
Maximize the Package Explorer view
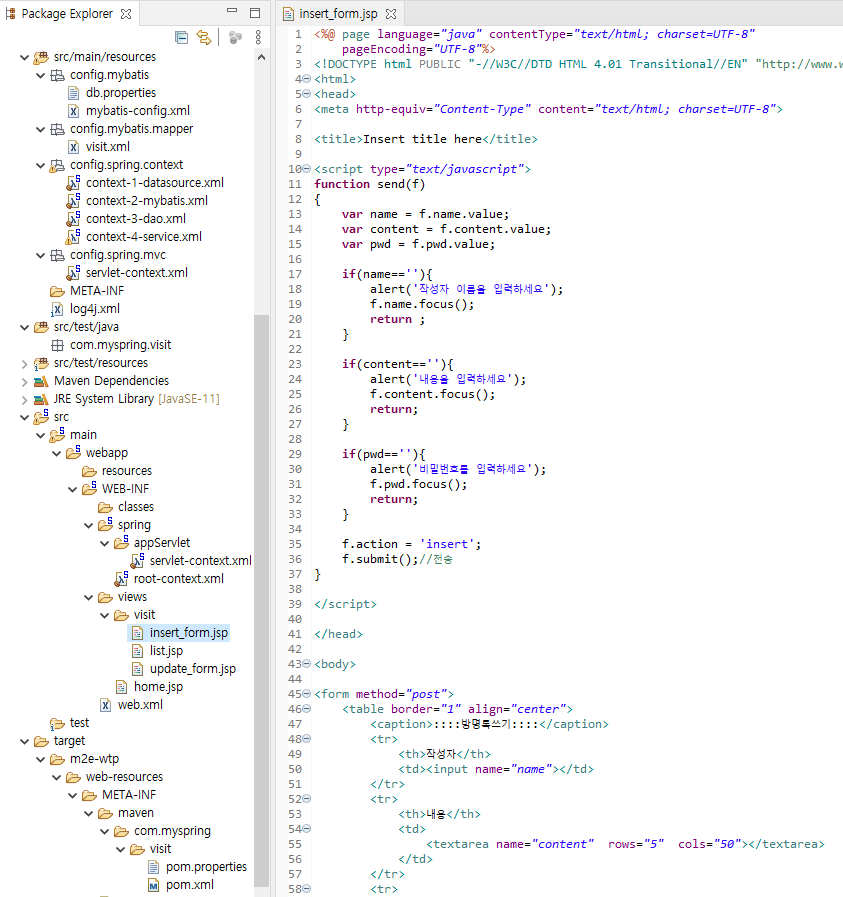(x=255, y=13)
